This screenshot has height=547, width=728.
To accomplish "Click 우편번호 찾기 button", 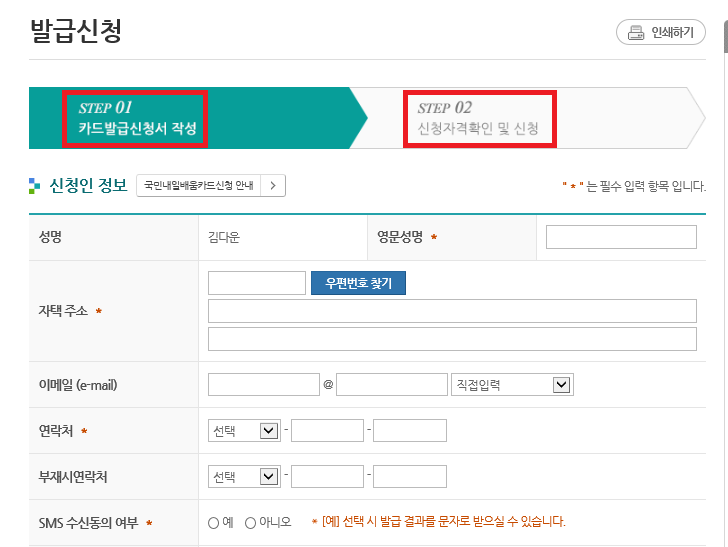I will (x=358, y=283).
